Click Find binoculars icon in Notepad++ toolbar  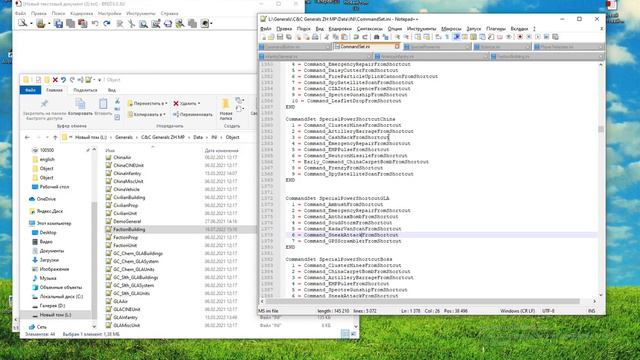click(376, 37)
